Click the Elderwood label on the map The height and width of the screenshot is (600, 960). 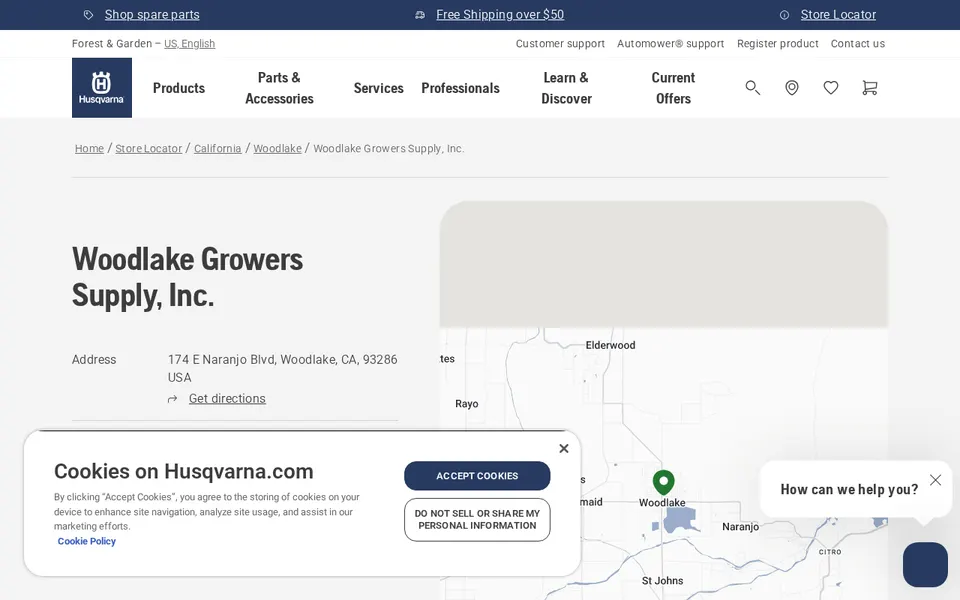[x=610, y=345]
